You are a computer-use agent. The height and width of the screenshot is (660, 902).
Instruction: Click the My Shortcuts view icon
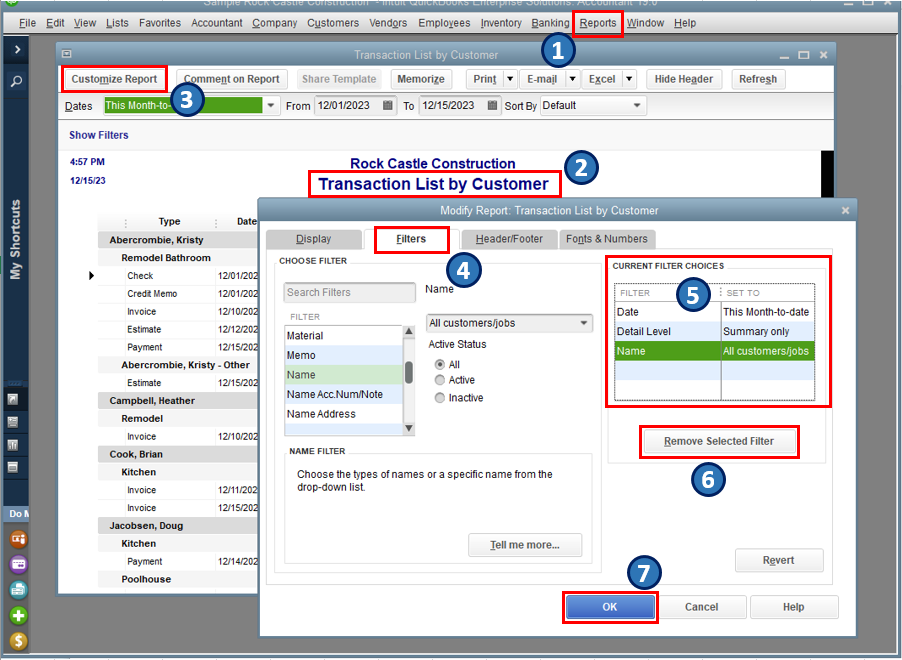13,399
